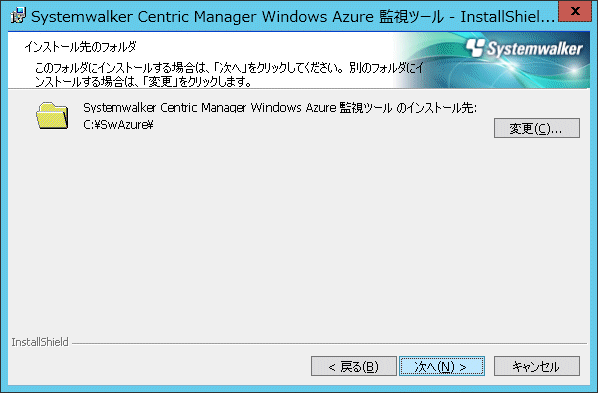Image resolution: width=598 pixels, height=393 pixels.
Task: Click the インストール先のフォルダ heading
Action: pos(80,47)
